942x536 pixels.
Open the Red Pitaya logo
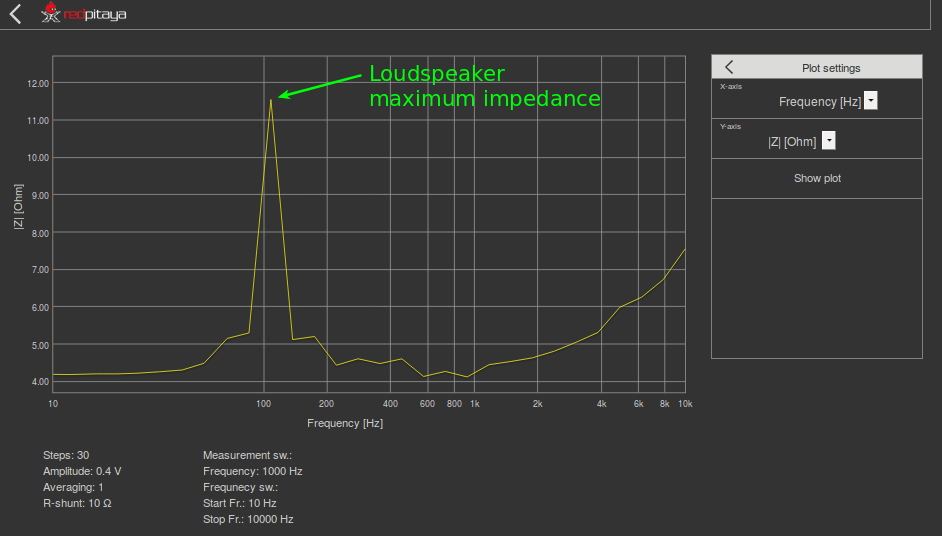click(84, 13)
